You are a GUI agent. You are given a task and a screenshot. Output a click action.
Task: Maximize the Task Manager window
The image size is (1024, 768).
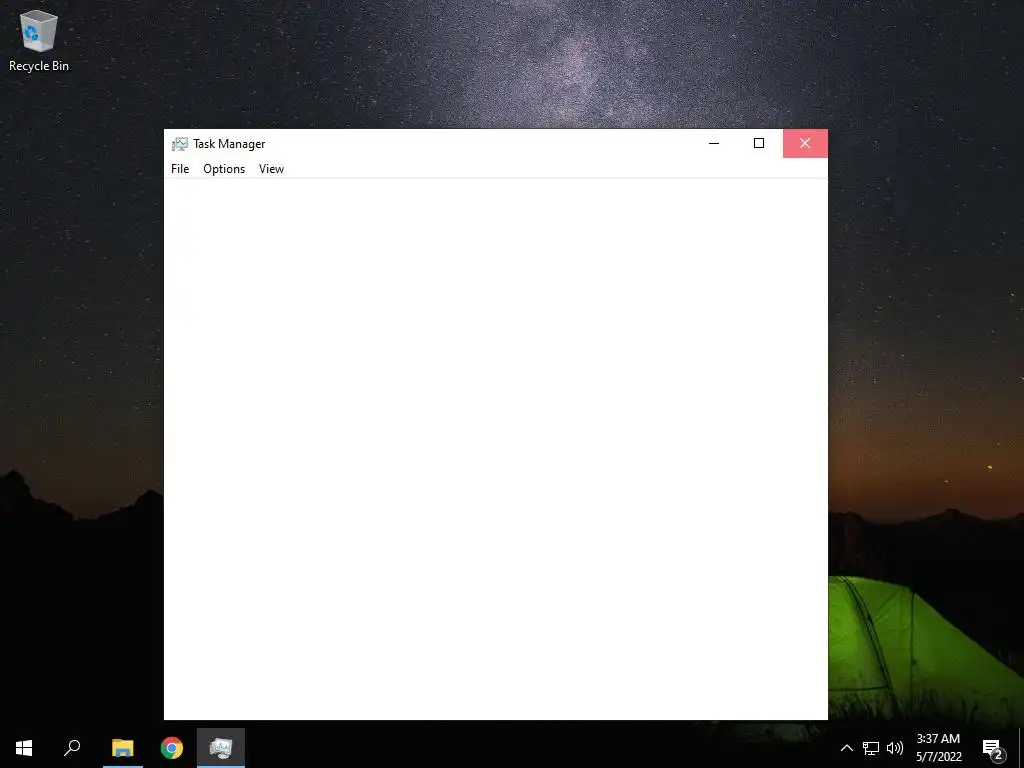[x=759, y=143]
